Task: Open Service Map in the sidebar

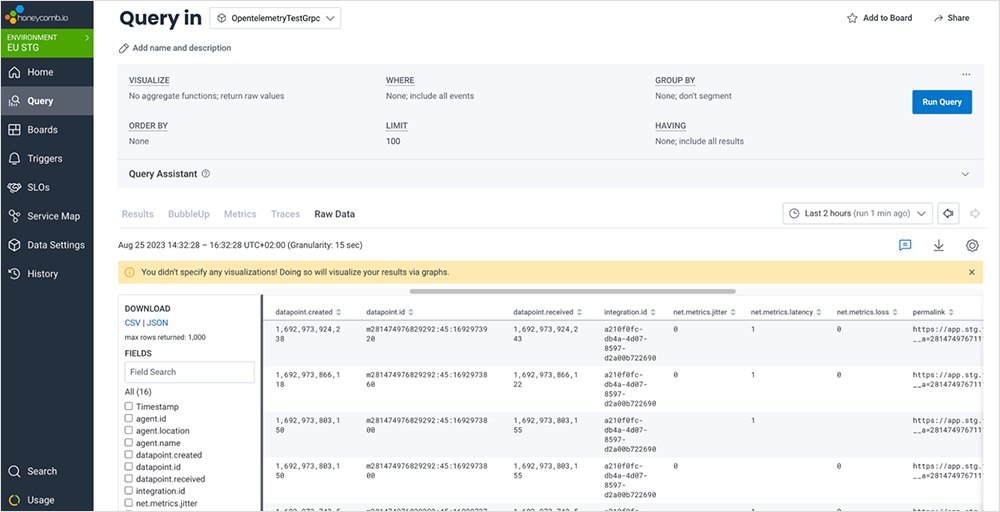Action: pos(53,216)
